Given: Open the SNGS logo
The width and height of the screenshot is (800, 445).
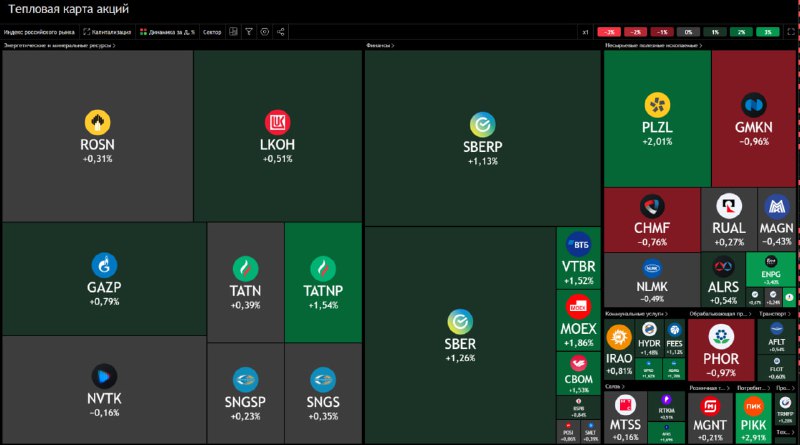Looking at the screenshot, I should point(323,380).
